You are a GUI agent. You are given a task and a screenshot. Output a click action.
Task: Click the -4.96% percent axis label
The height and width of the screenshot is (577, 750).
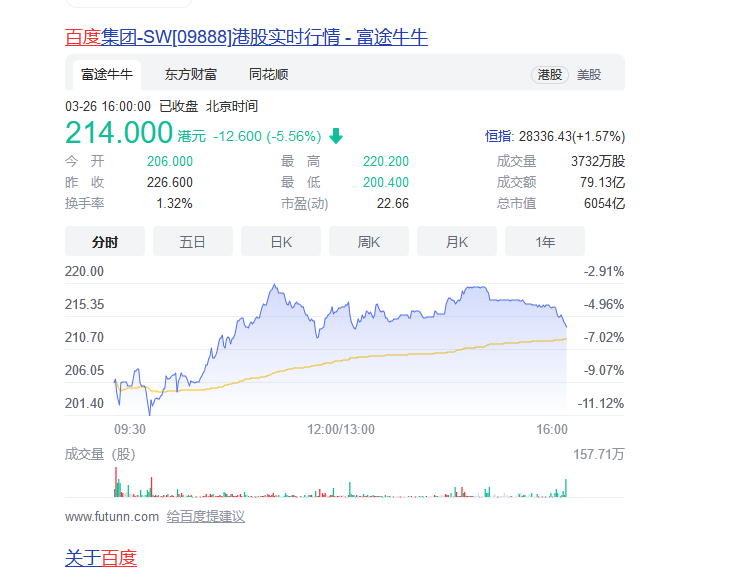[x=604, y=304]
